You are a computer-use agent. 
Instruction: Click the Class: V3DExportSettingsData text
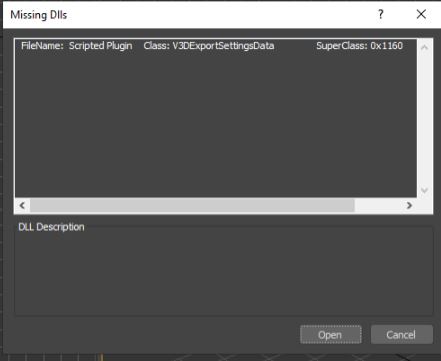(x=209, y=46)
